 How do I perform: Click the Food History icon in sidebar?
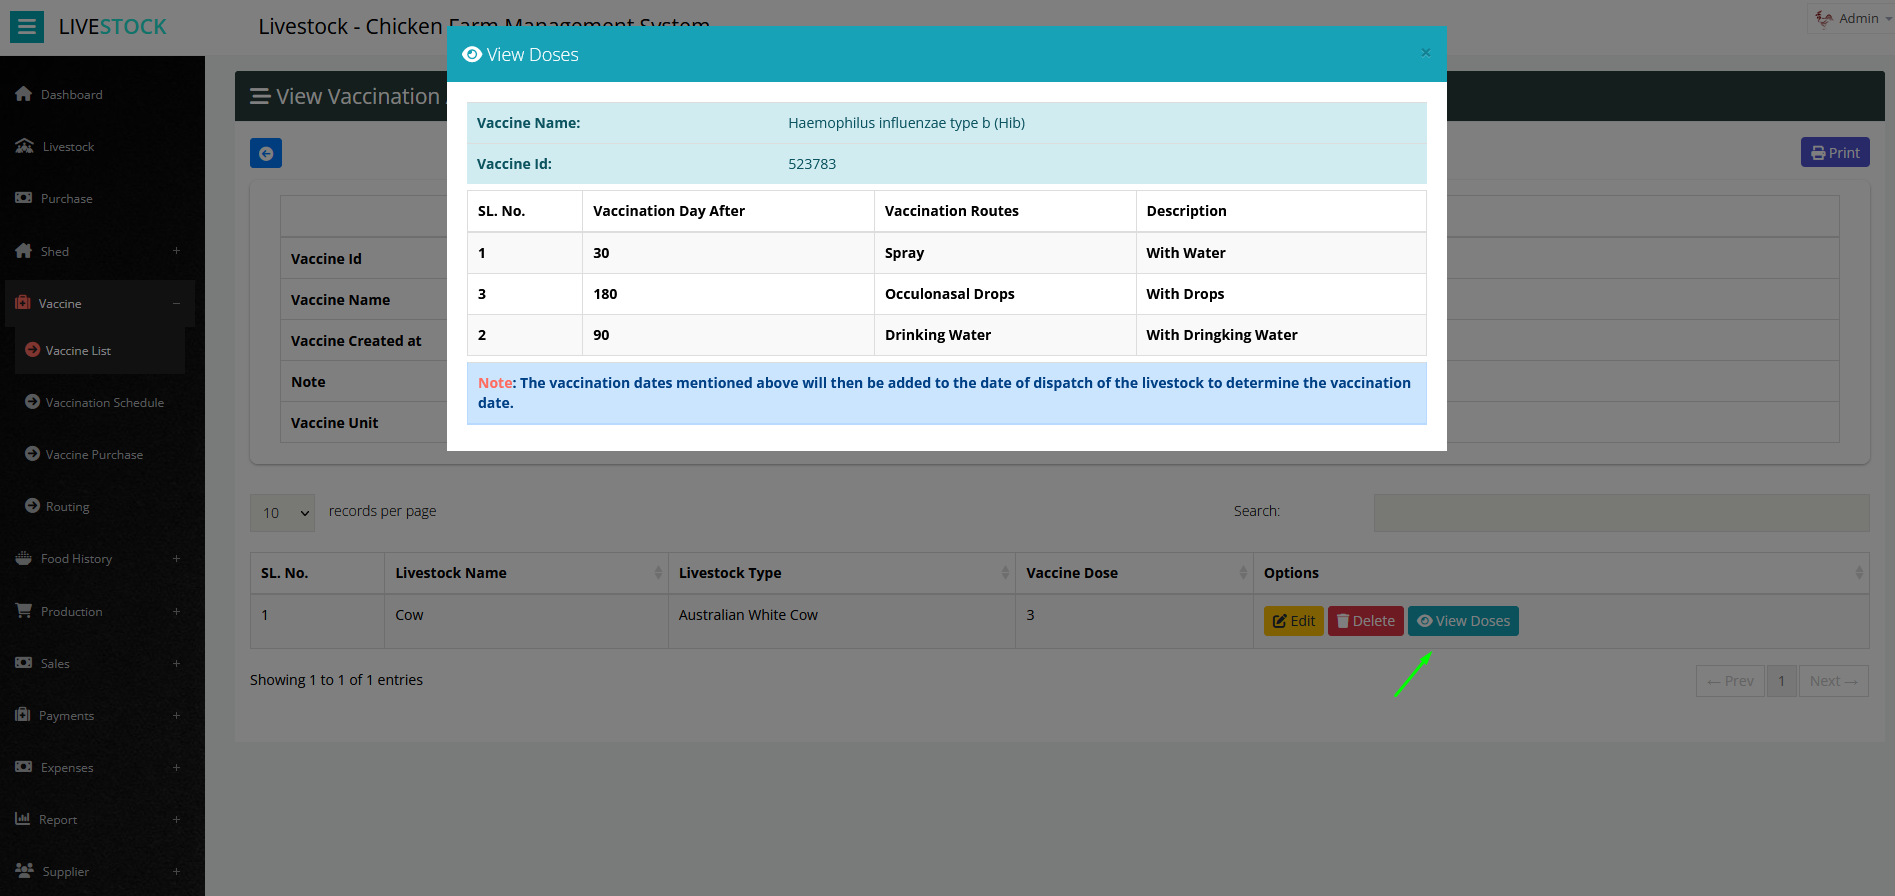click(x=24, y=558)
